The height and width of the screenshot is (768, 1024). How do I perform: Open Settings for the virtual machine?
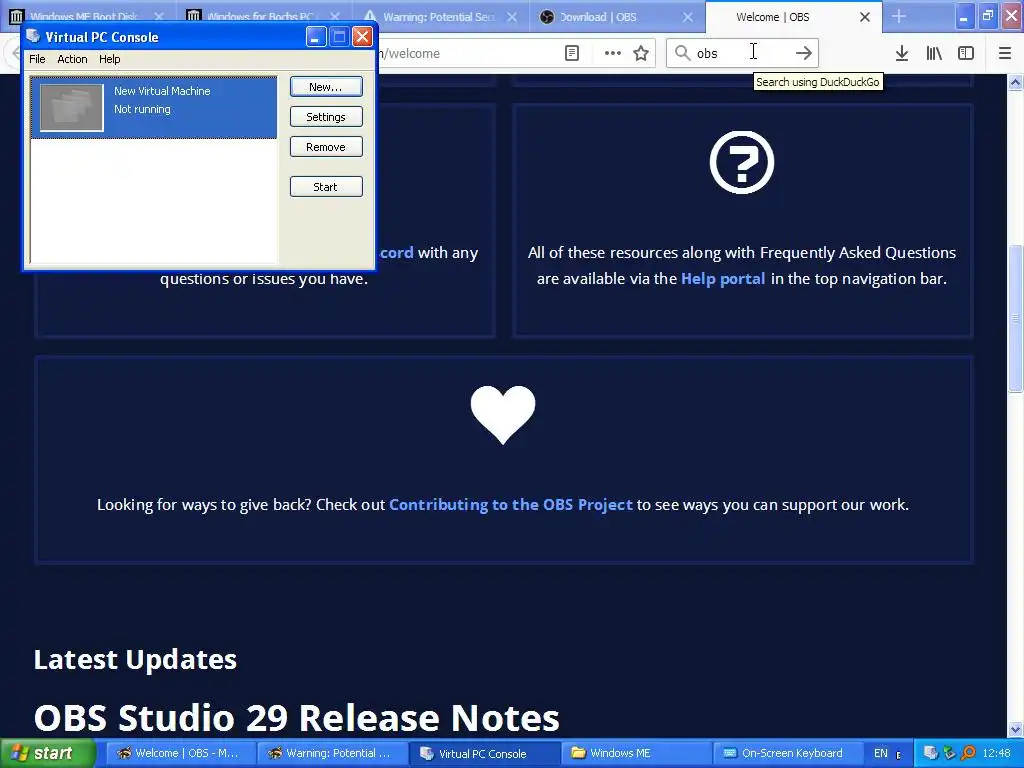coord(326,117)
